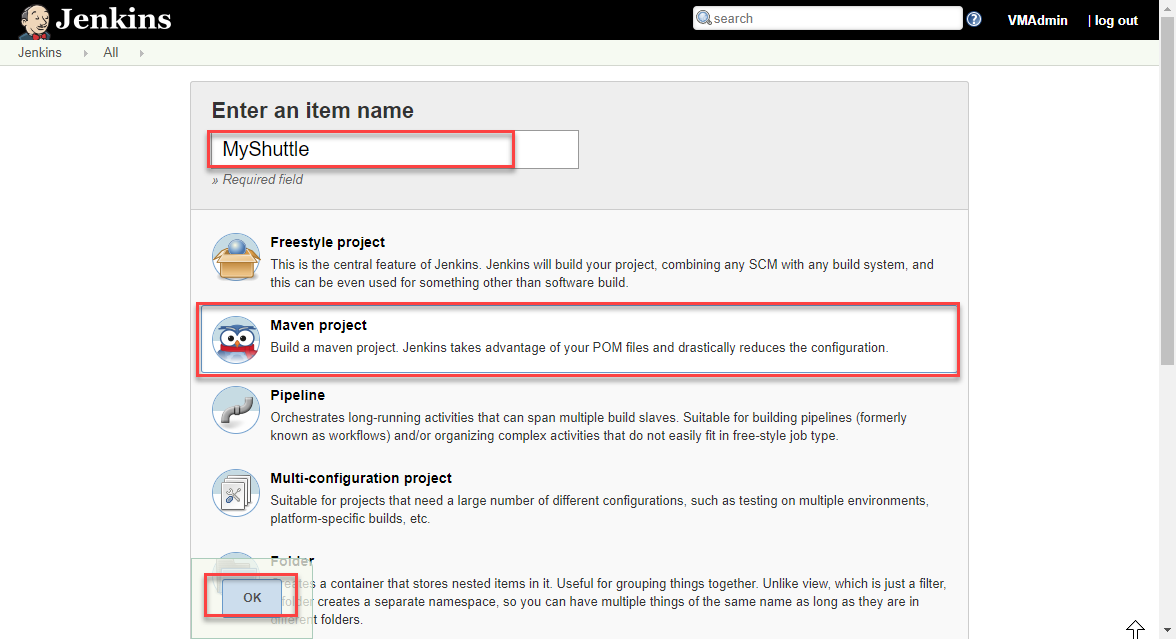Choose Freestyle project as the item type
Image resolution: width=1176 pixels, height=639 pixels.
click(x=327, y=242)
